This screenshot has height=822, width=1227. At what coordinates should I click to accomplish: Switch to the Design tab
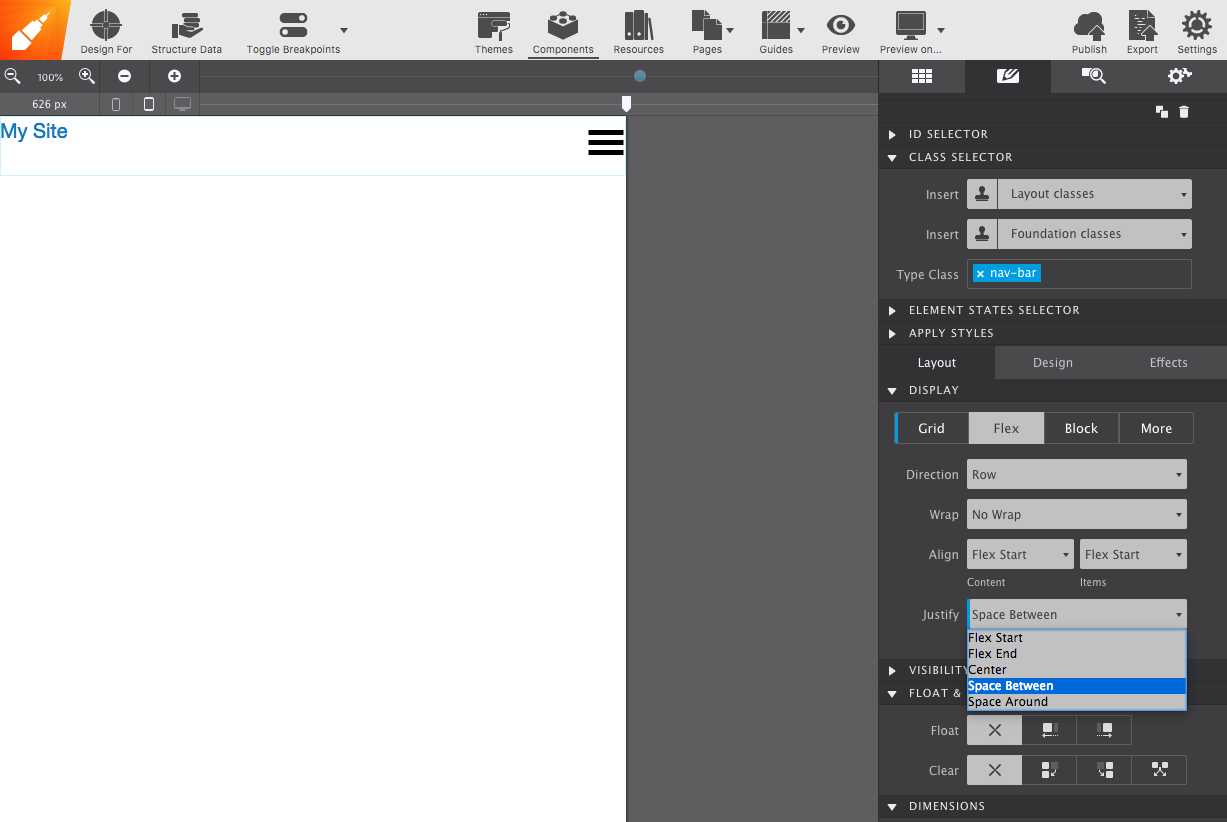click(1053, 362)
